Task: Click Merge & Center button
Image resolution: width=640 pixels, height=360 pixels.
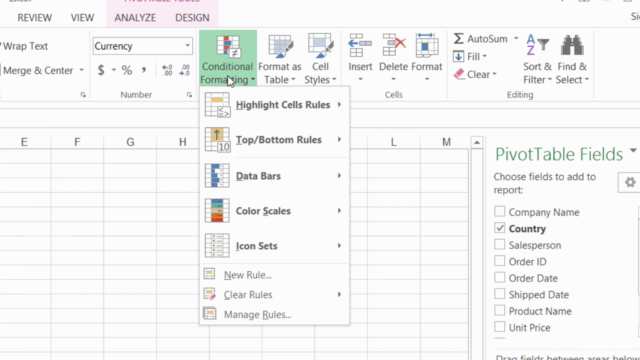Action: (x=38, y=71)
